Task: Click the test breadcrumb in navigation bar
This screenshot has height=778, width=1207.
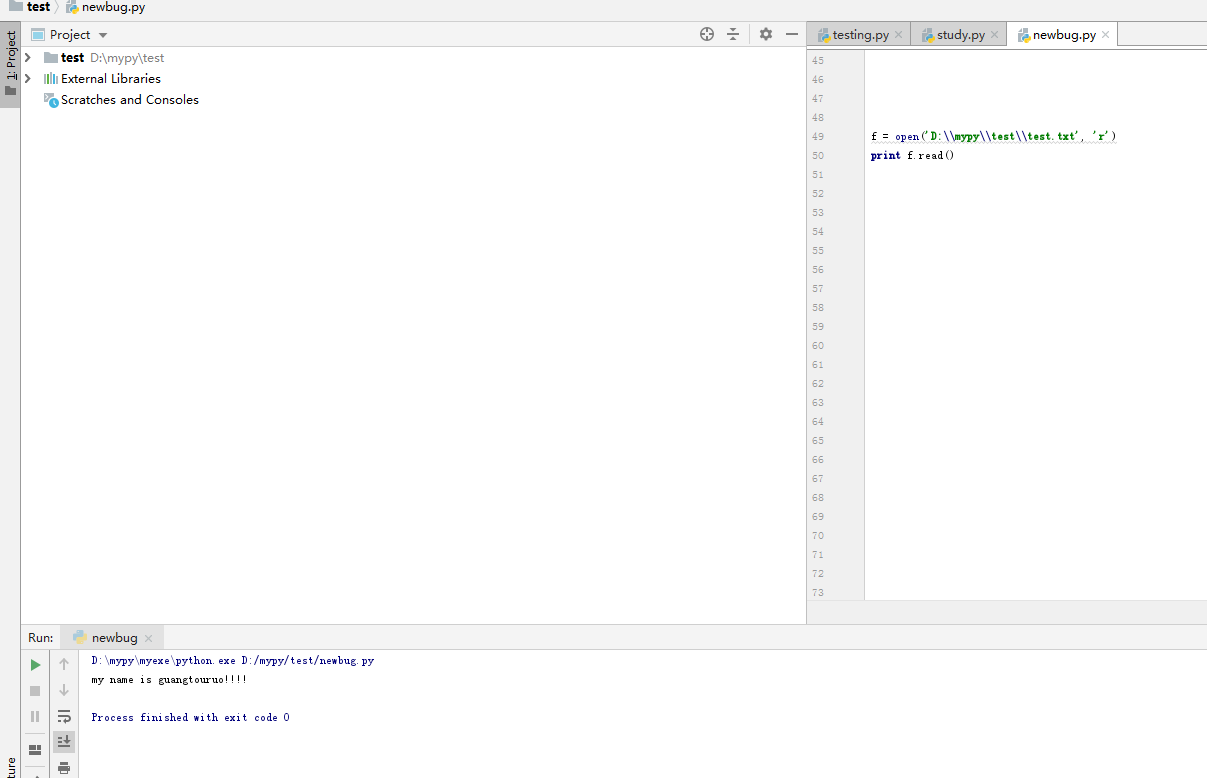Action: point(30,7)
